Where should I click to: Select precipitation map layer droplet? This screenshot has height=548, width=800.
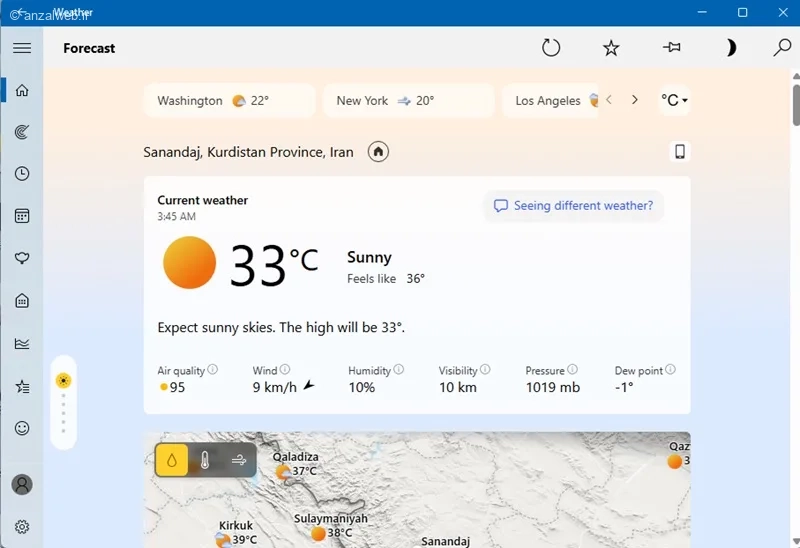172,460
